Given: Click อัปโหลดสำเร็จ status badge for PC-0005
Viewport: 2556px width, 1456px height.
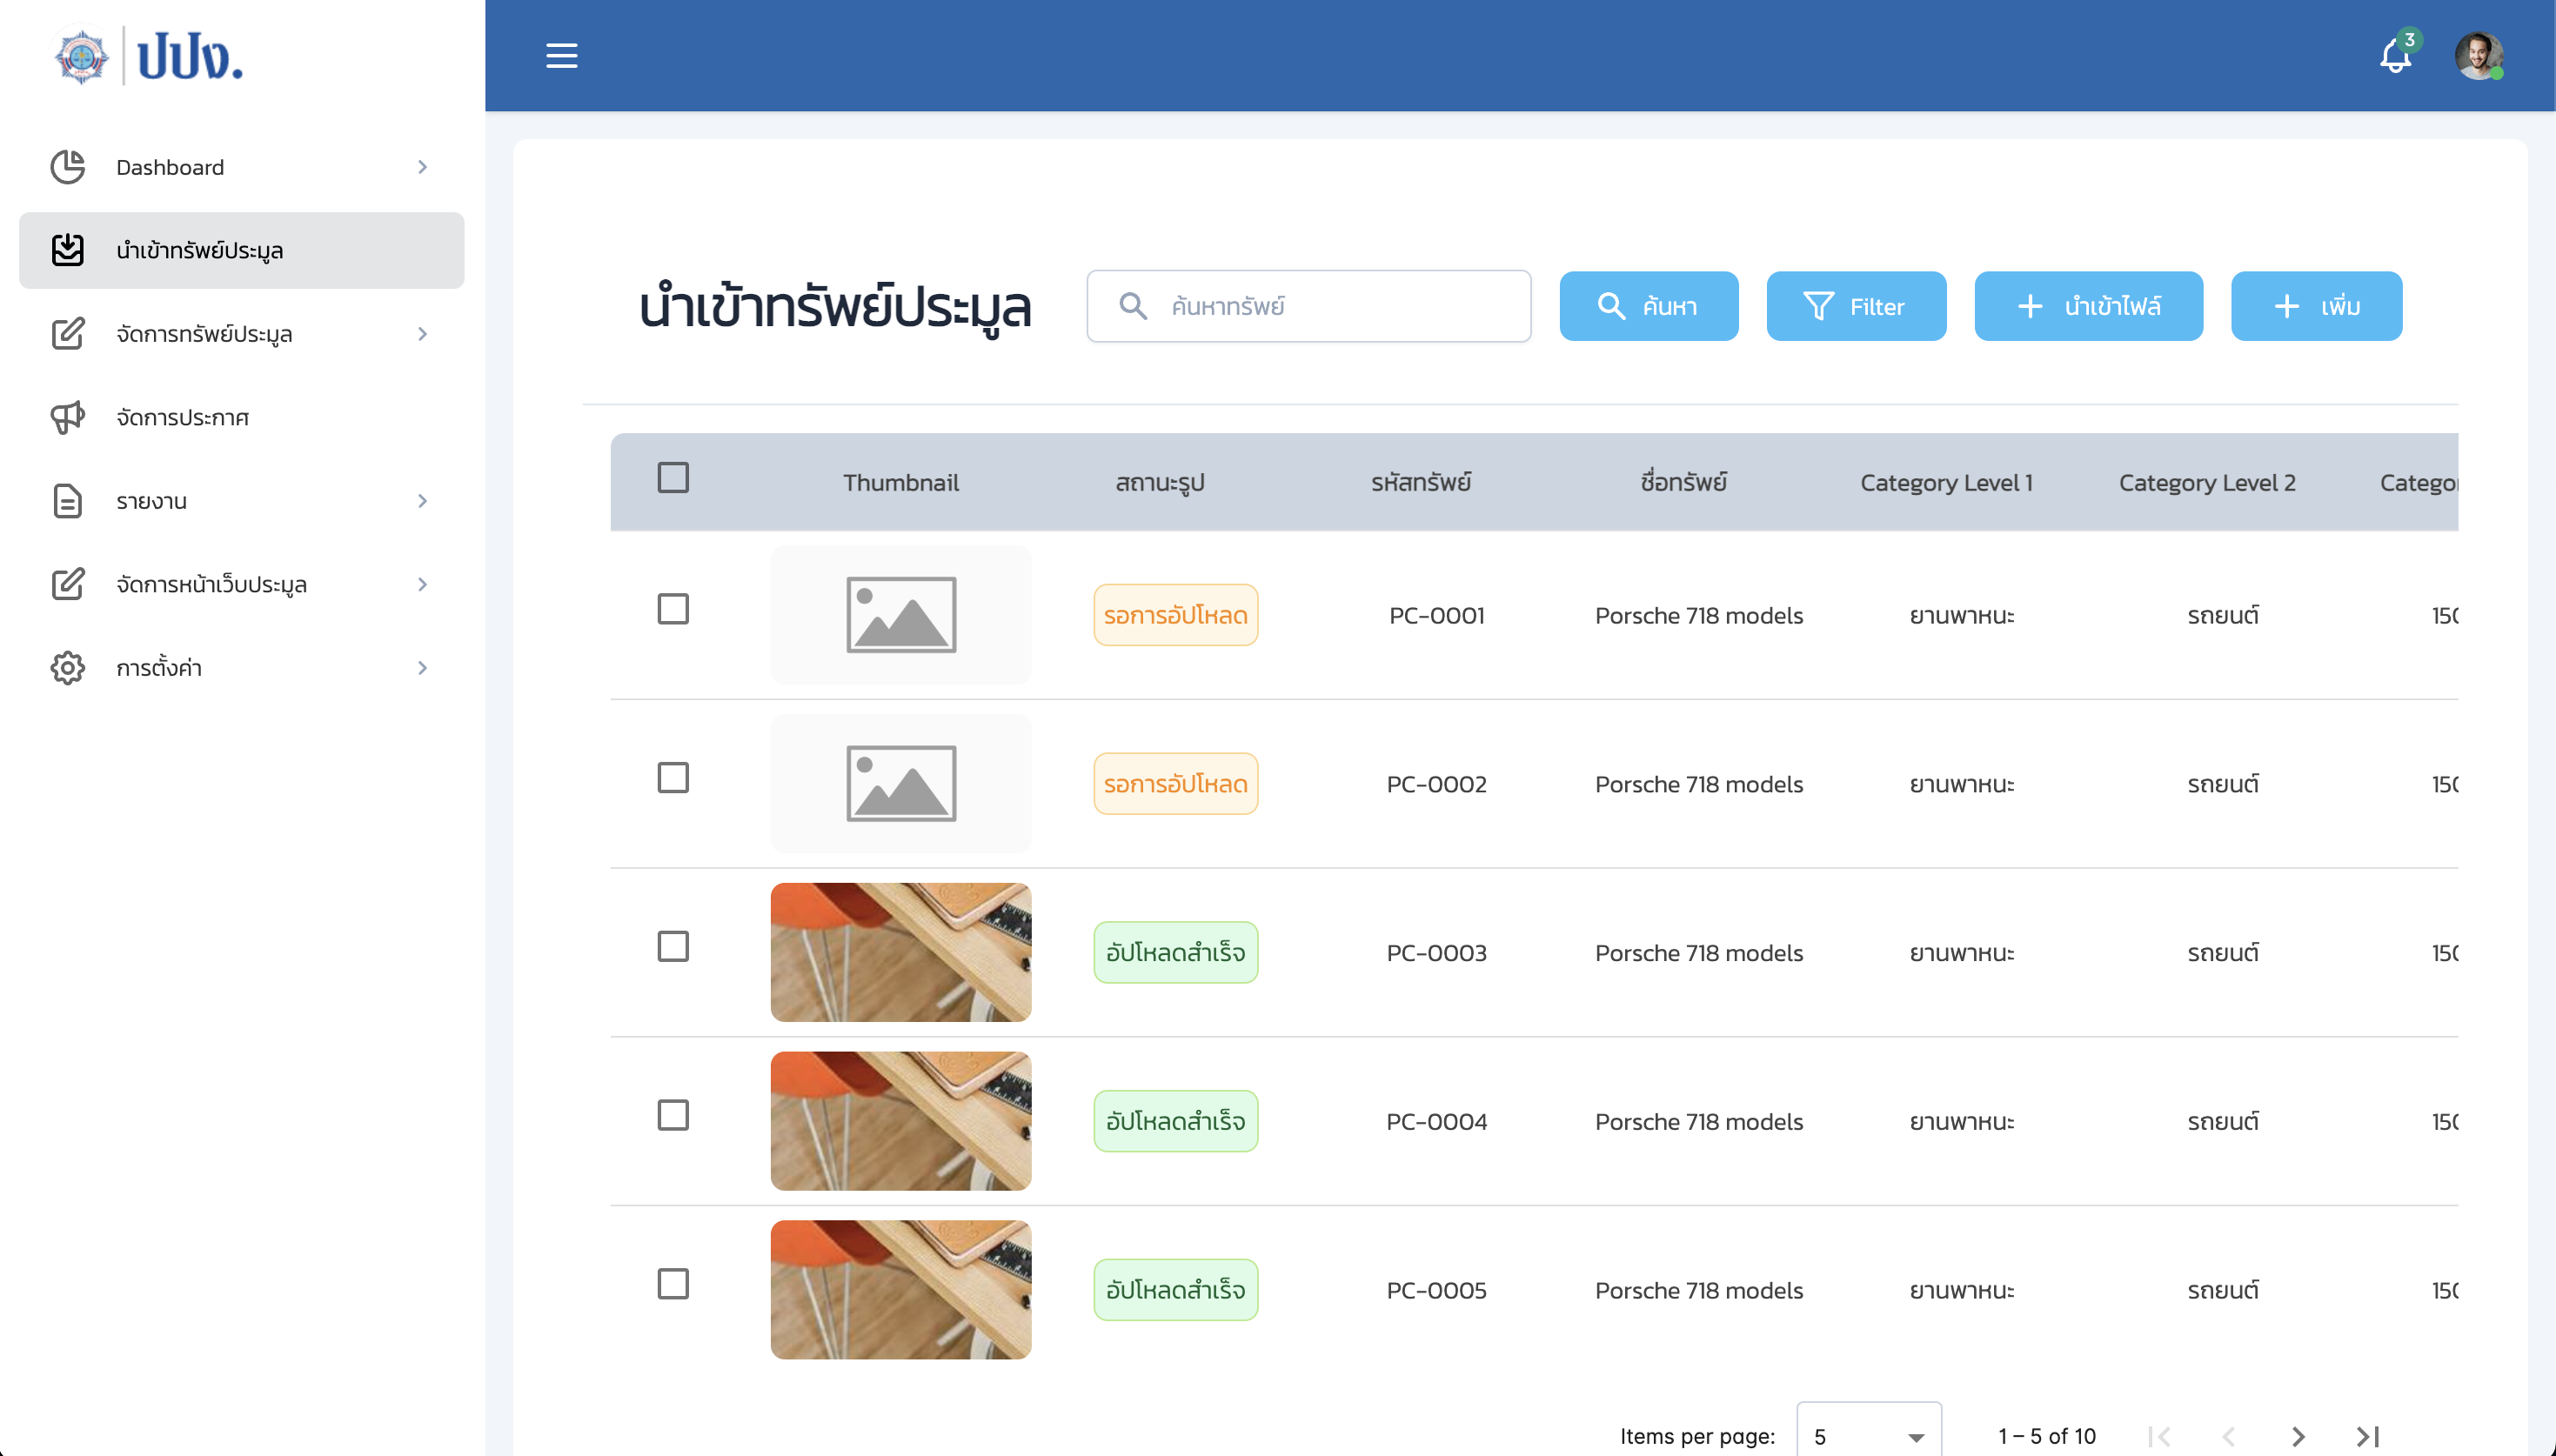Looking at the screenshot, I should [1175, 1290].
